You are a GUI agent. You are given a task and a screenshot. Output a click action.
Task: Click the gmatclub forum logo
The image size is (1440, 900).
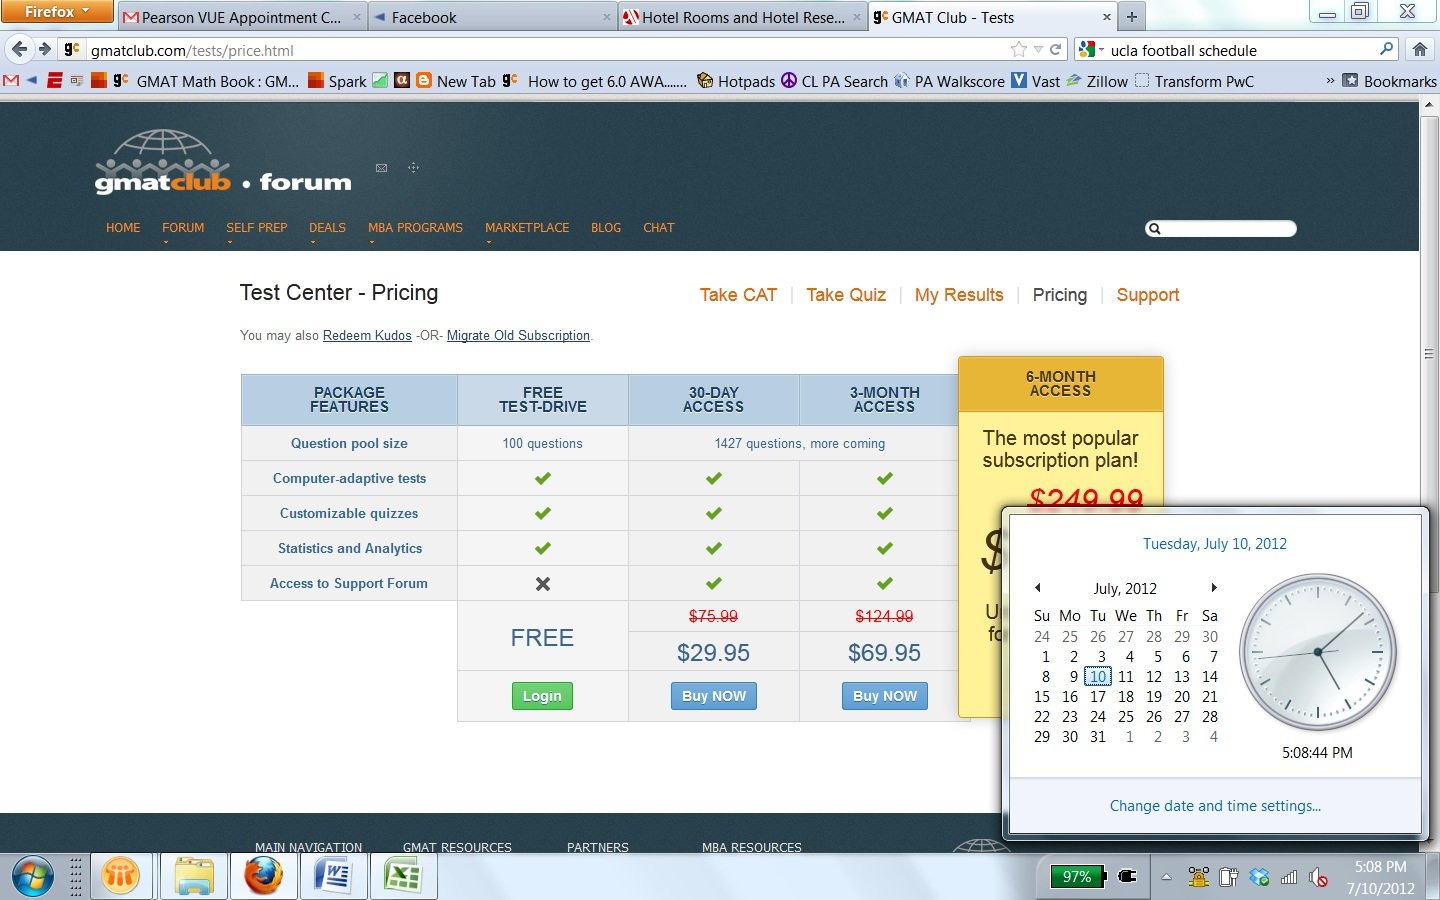[223, 163]
